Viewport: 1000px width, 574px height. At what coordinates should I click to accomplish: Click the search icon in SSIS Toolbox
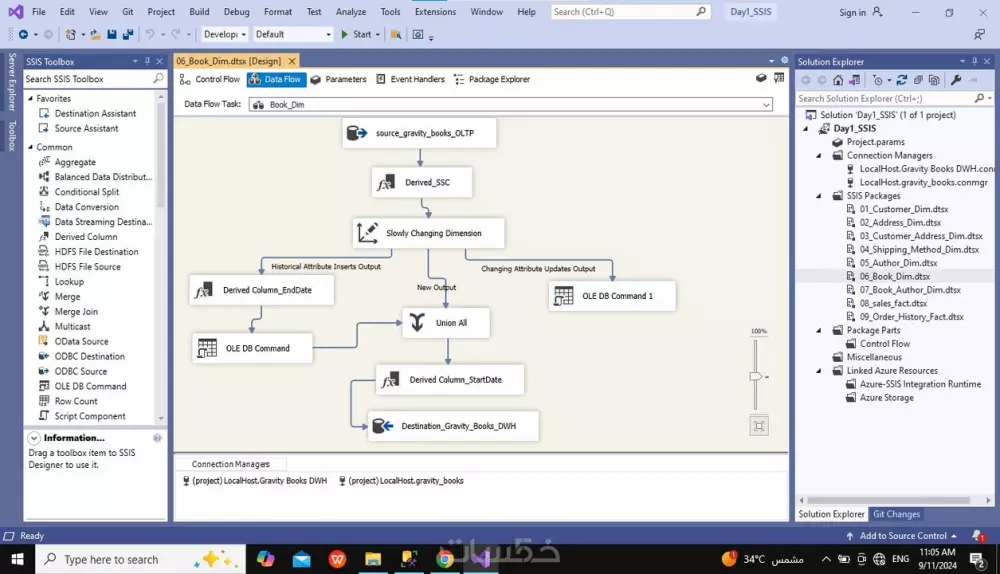(158, 78)
